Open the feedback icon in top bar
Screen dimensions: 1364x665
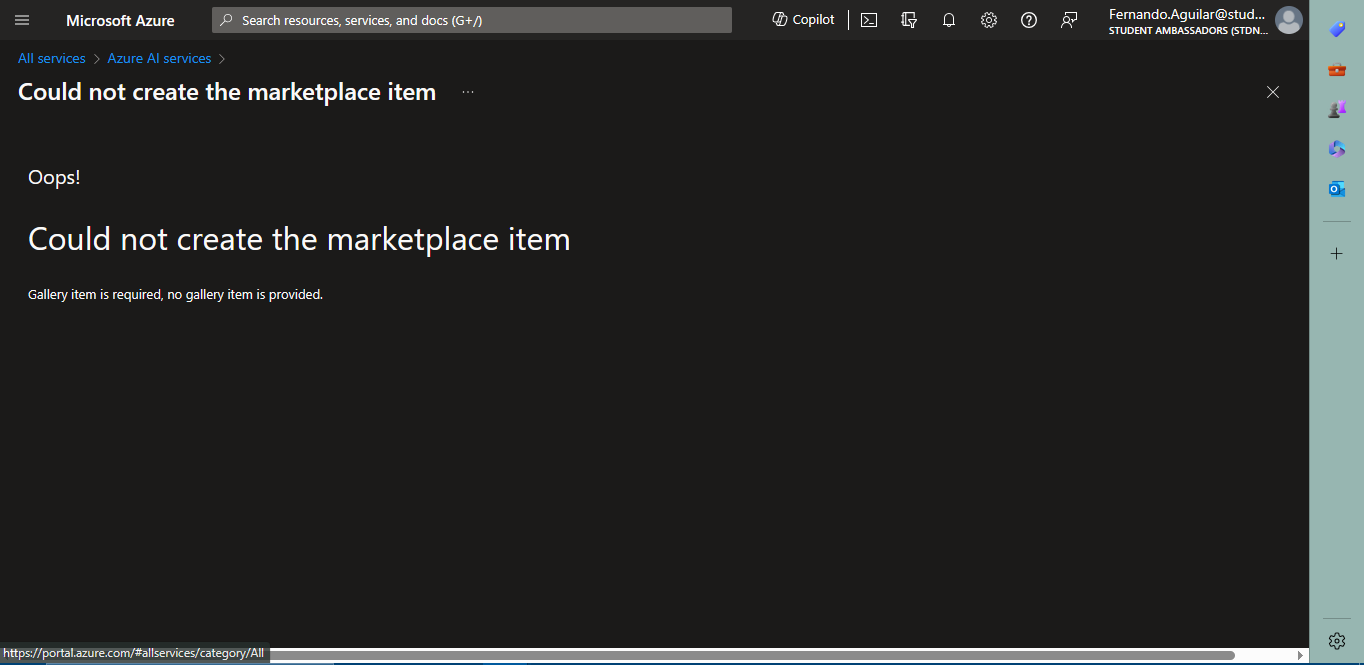pos(1068,19)
